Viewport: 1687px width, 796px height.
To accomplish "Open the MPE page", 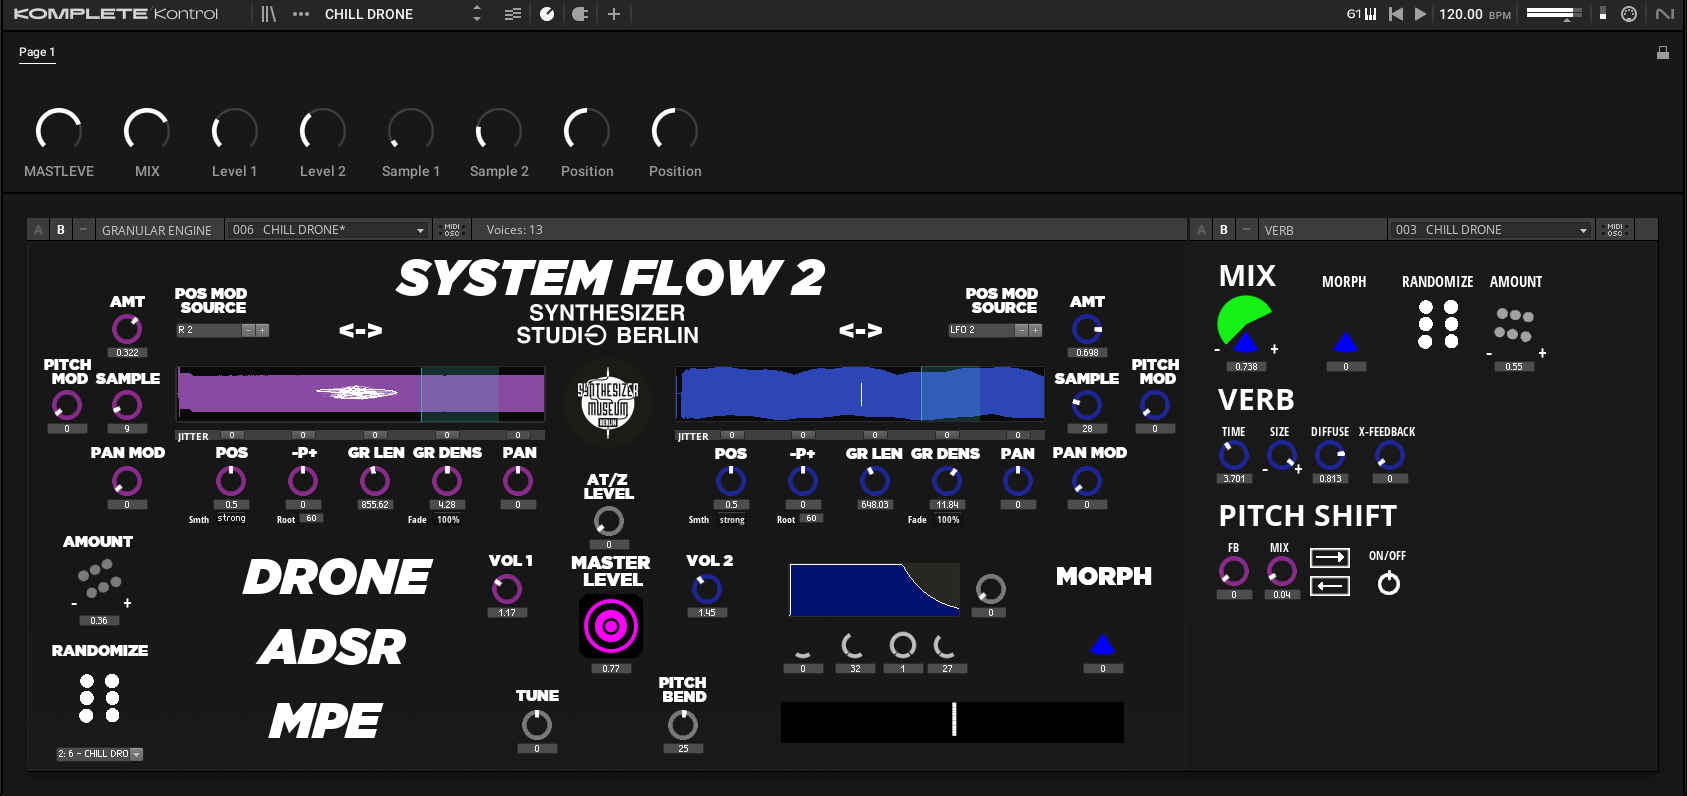I will coord(325,721).
